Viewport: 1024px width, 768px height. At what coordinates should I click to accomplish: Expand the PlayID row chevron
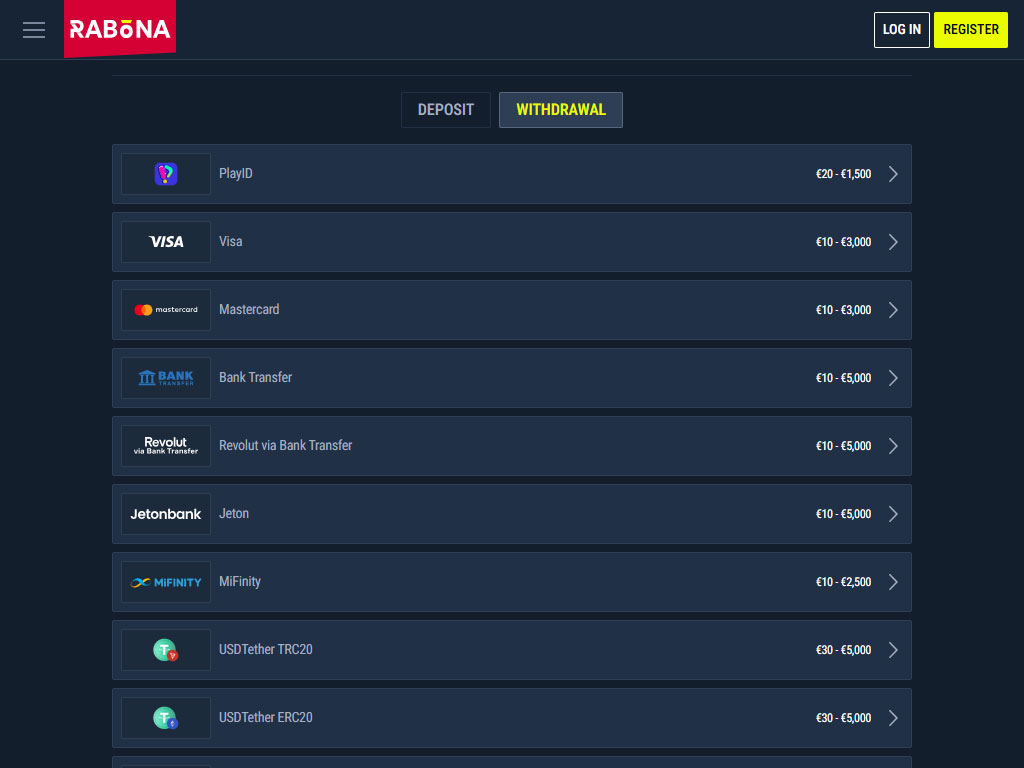(x=893, y=174)
